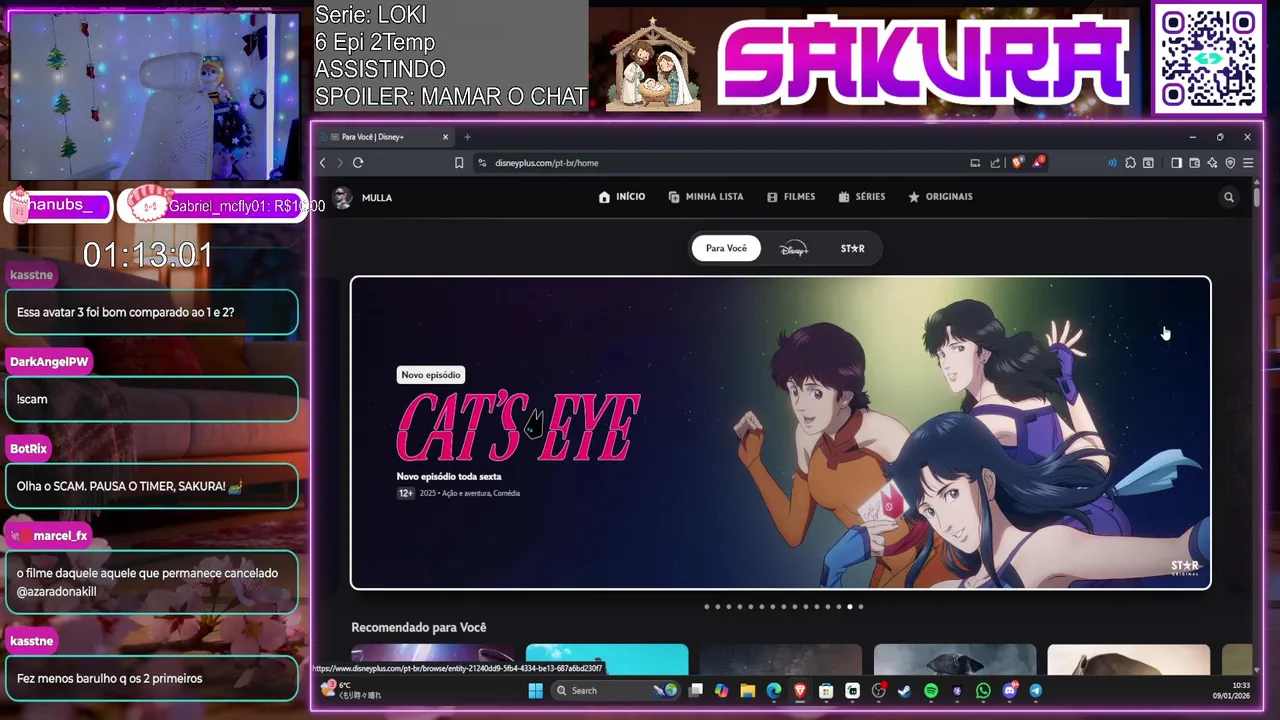Open the Brave Shields lion icon
The image size is (1280, 720).
click(x=1017, y=163)
